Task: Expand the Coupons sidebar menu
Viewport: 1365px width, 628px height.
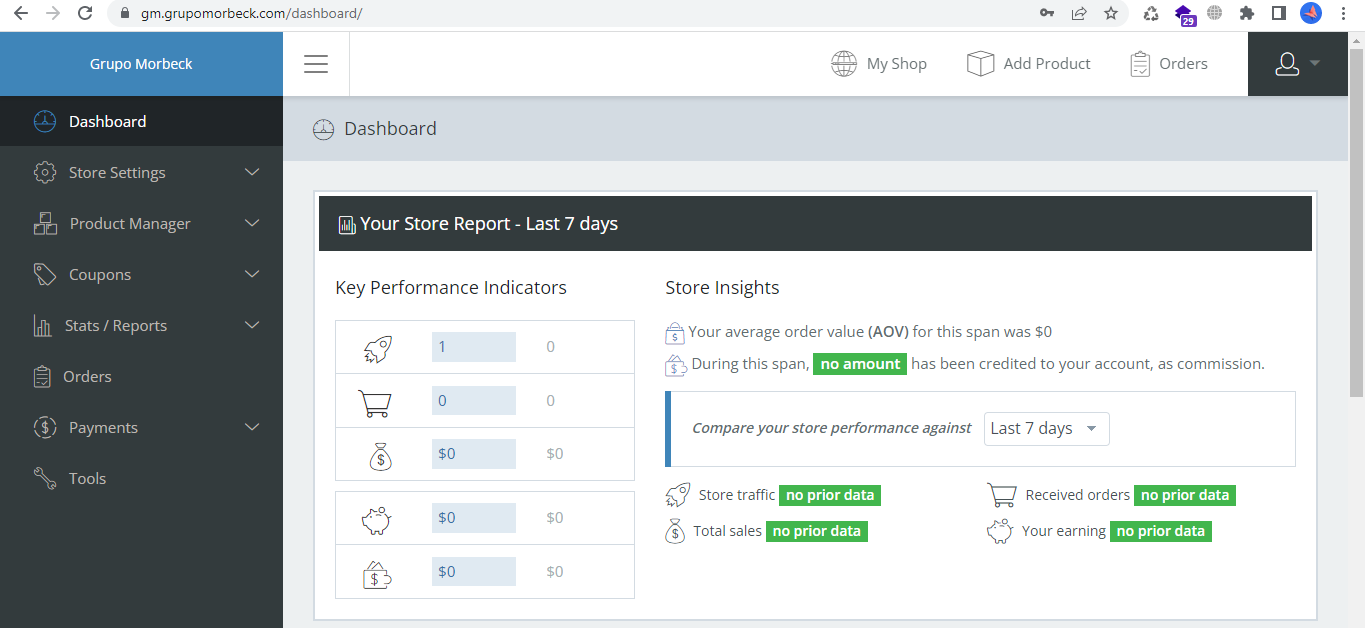Action: click(141, 275)
